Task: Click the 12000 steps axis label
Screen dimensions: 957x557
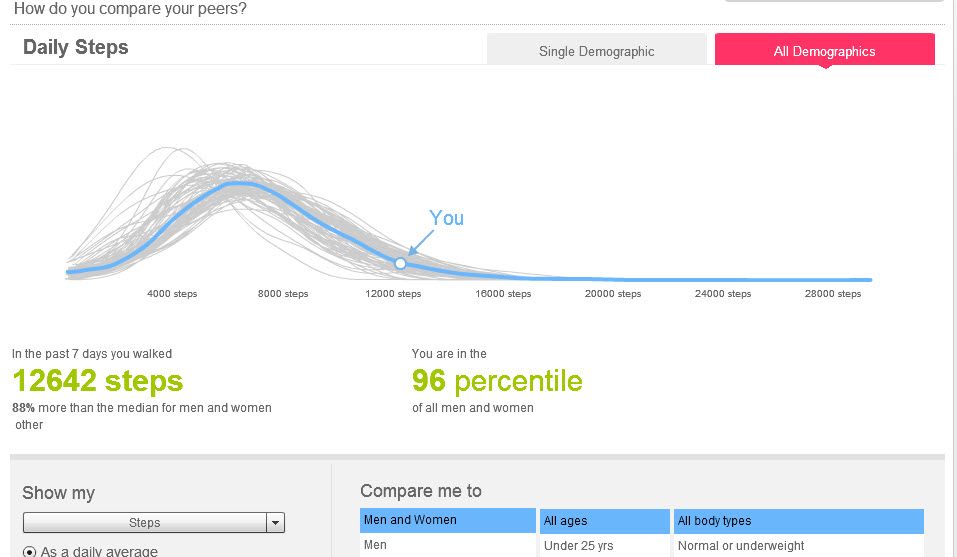Action: click(393, 293)
